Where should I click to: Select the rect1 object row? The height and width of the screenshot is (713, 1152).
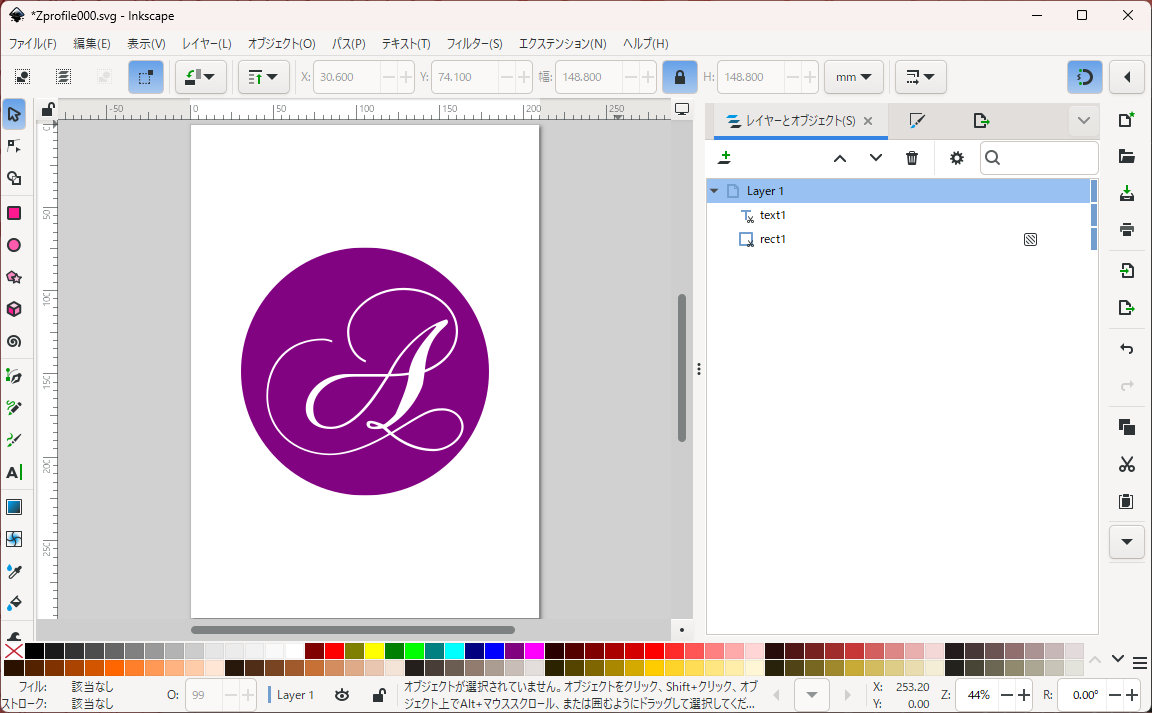point(898,240)
